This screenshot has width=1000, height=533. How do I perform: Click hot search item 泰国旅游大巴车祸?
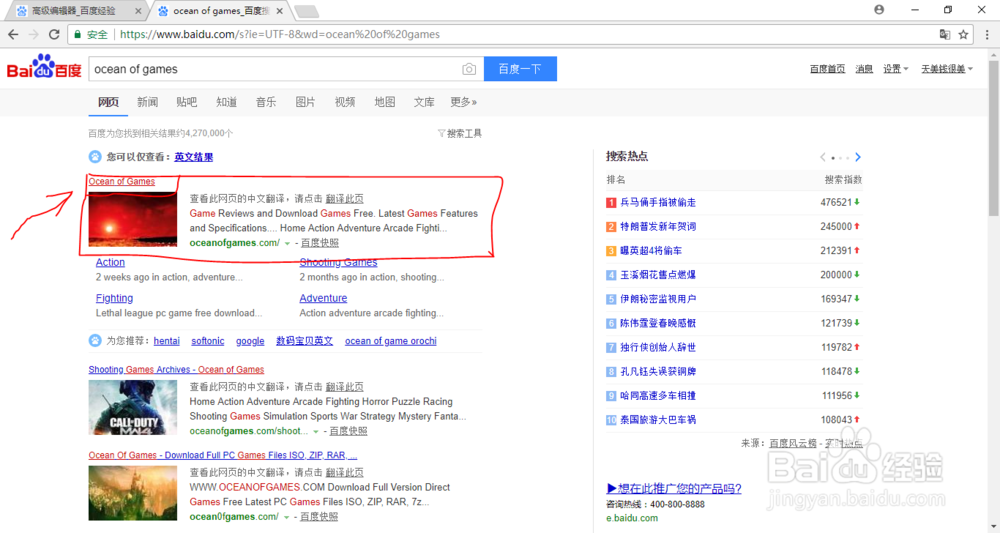[658, 420]
